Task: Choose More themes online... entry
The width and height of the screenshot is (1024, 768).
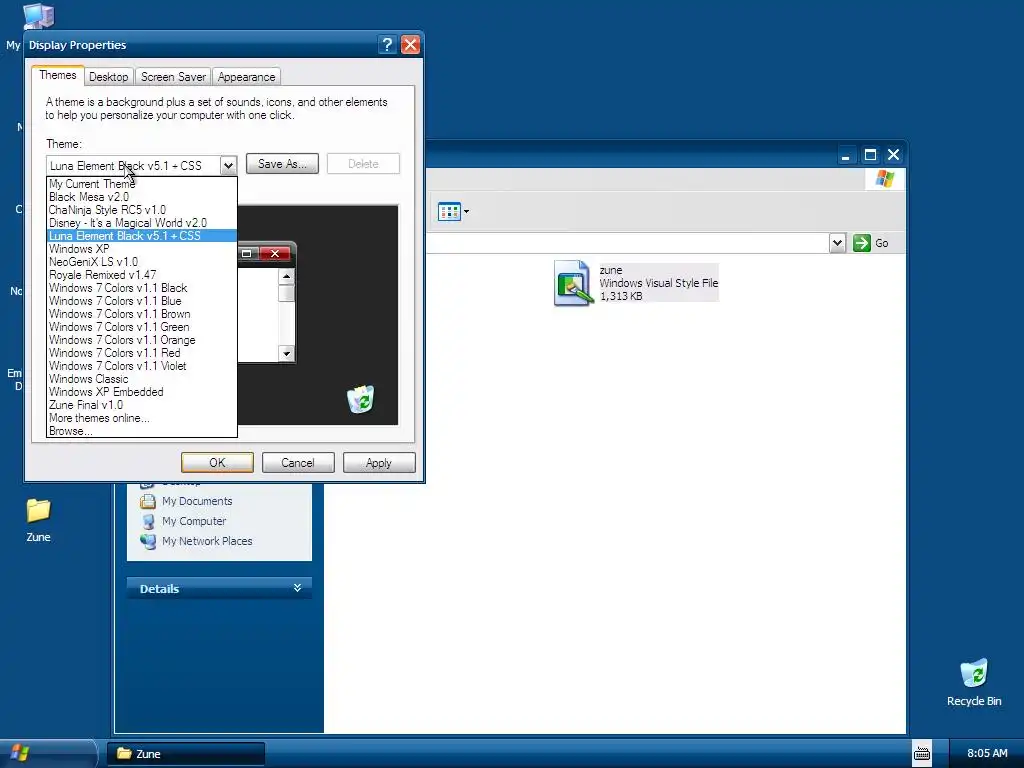Action: pyautogui.click(x=142, y=418)
